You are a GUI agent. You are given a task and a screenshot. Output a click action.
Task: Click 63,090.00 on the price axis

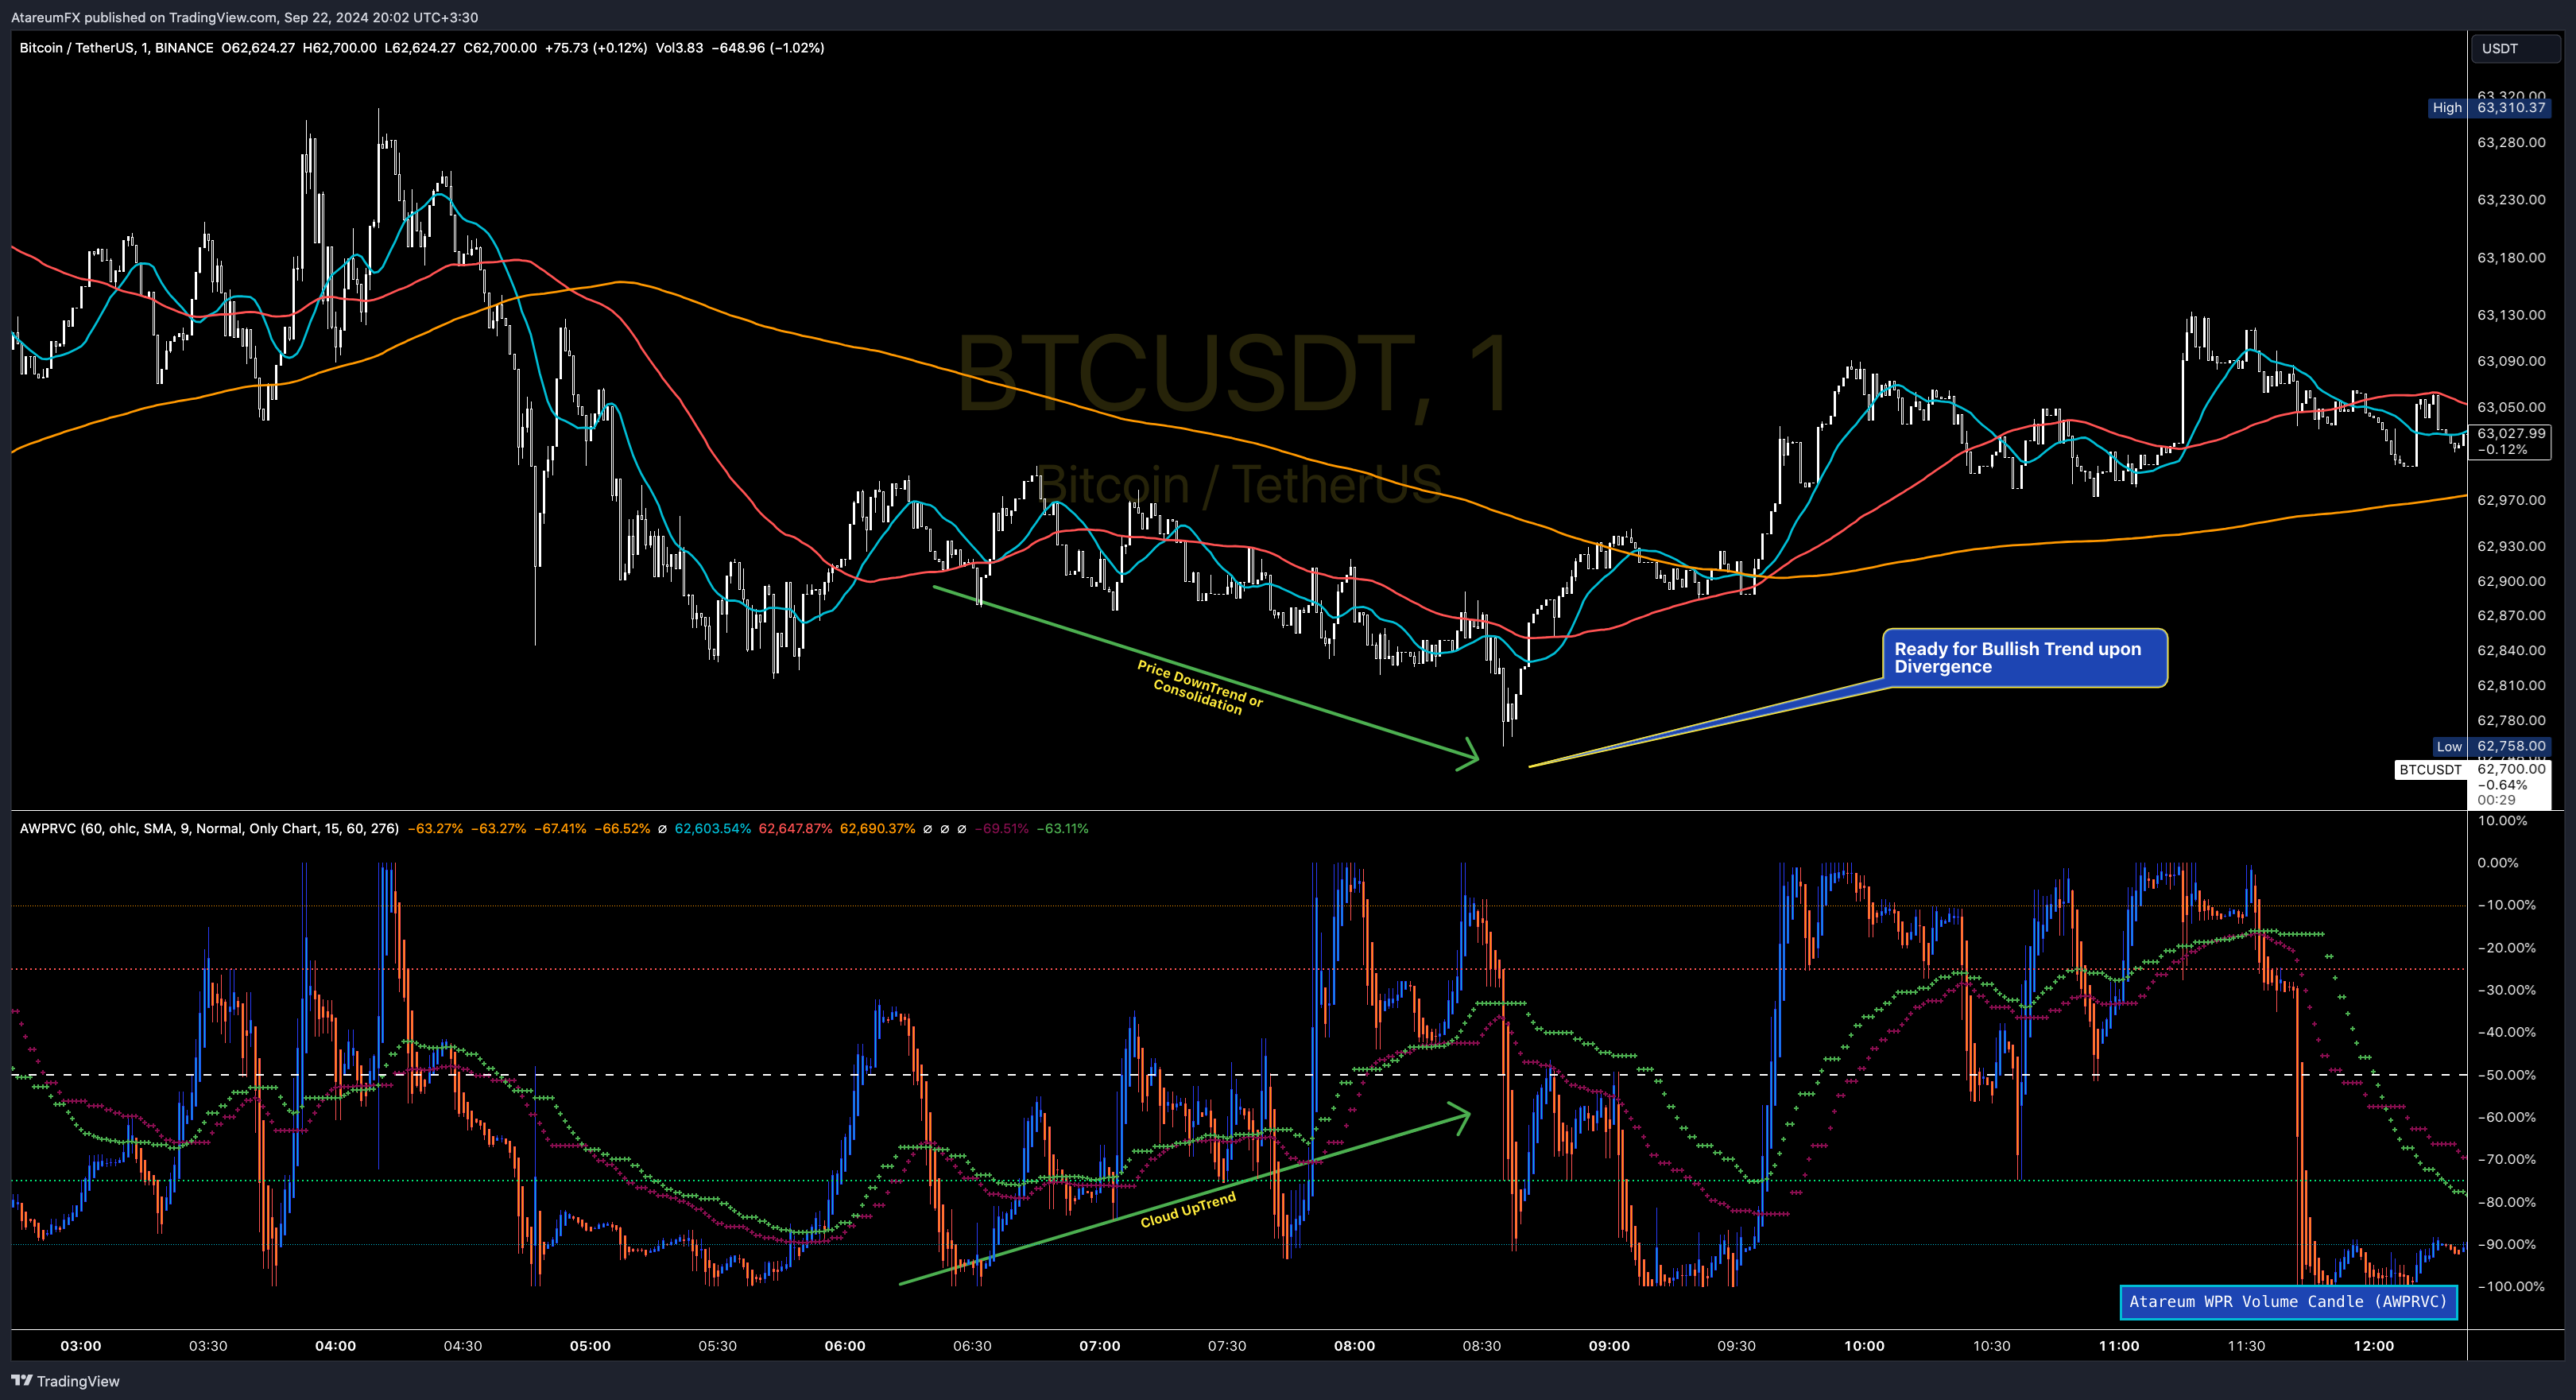click(x=2511, y=361)
